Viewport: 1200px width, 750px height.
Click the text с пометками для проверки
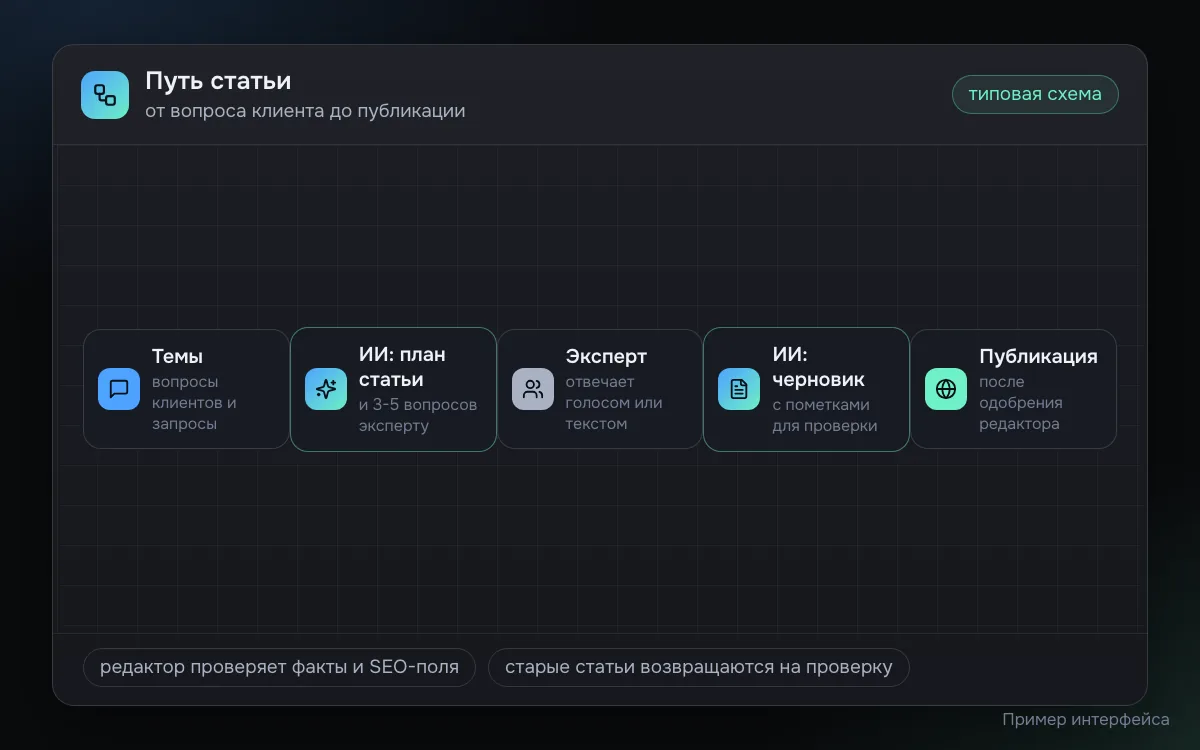[825, 415]
